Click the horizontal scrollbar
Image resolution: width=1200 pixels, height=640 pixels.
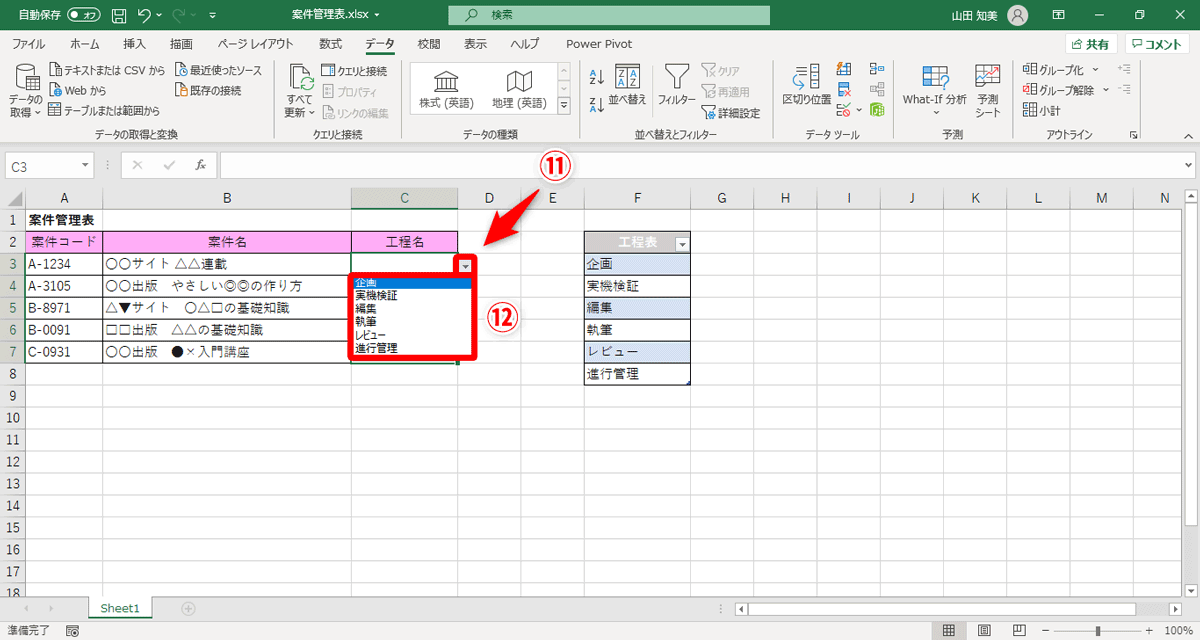[x=942, y=608]
